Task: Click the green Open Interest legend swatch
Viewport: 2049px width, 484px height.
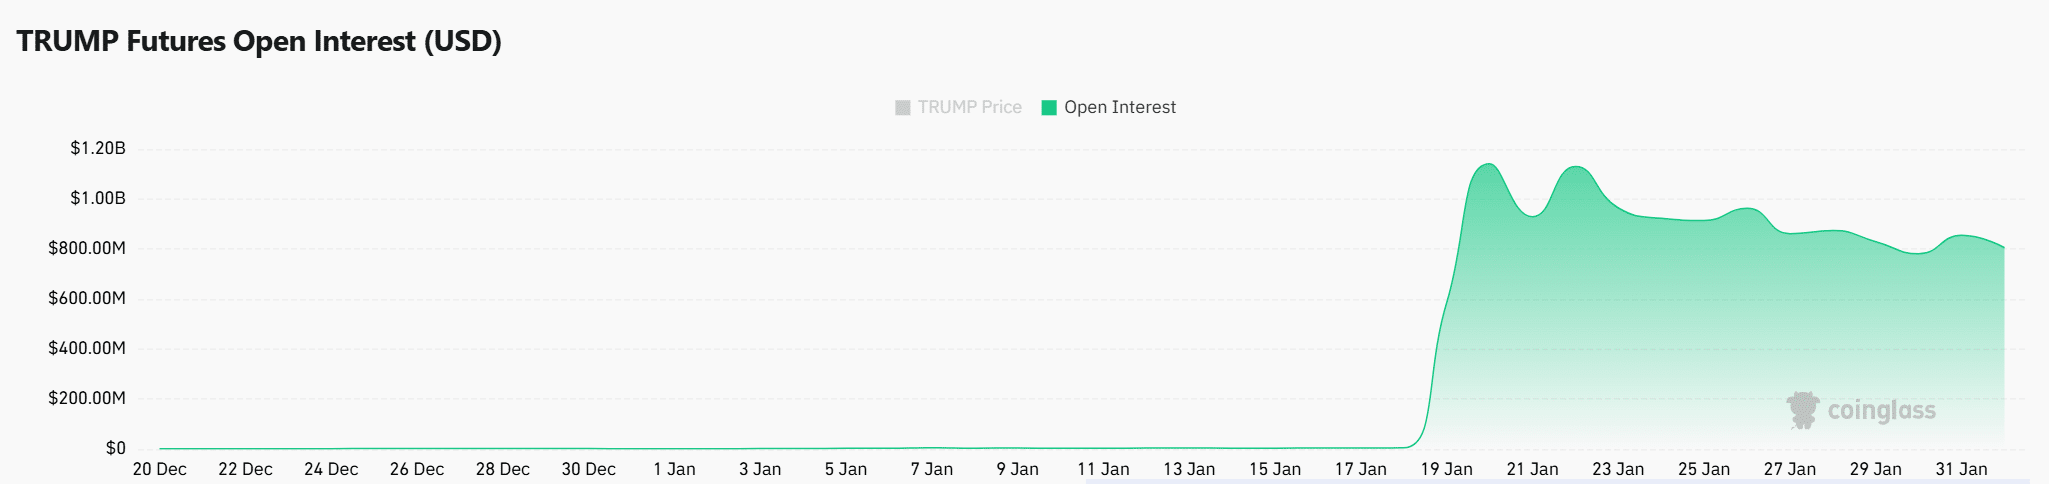Action: (1049, 108)
